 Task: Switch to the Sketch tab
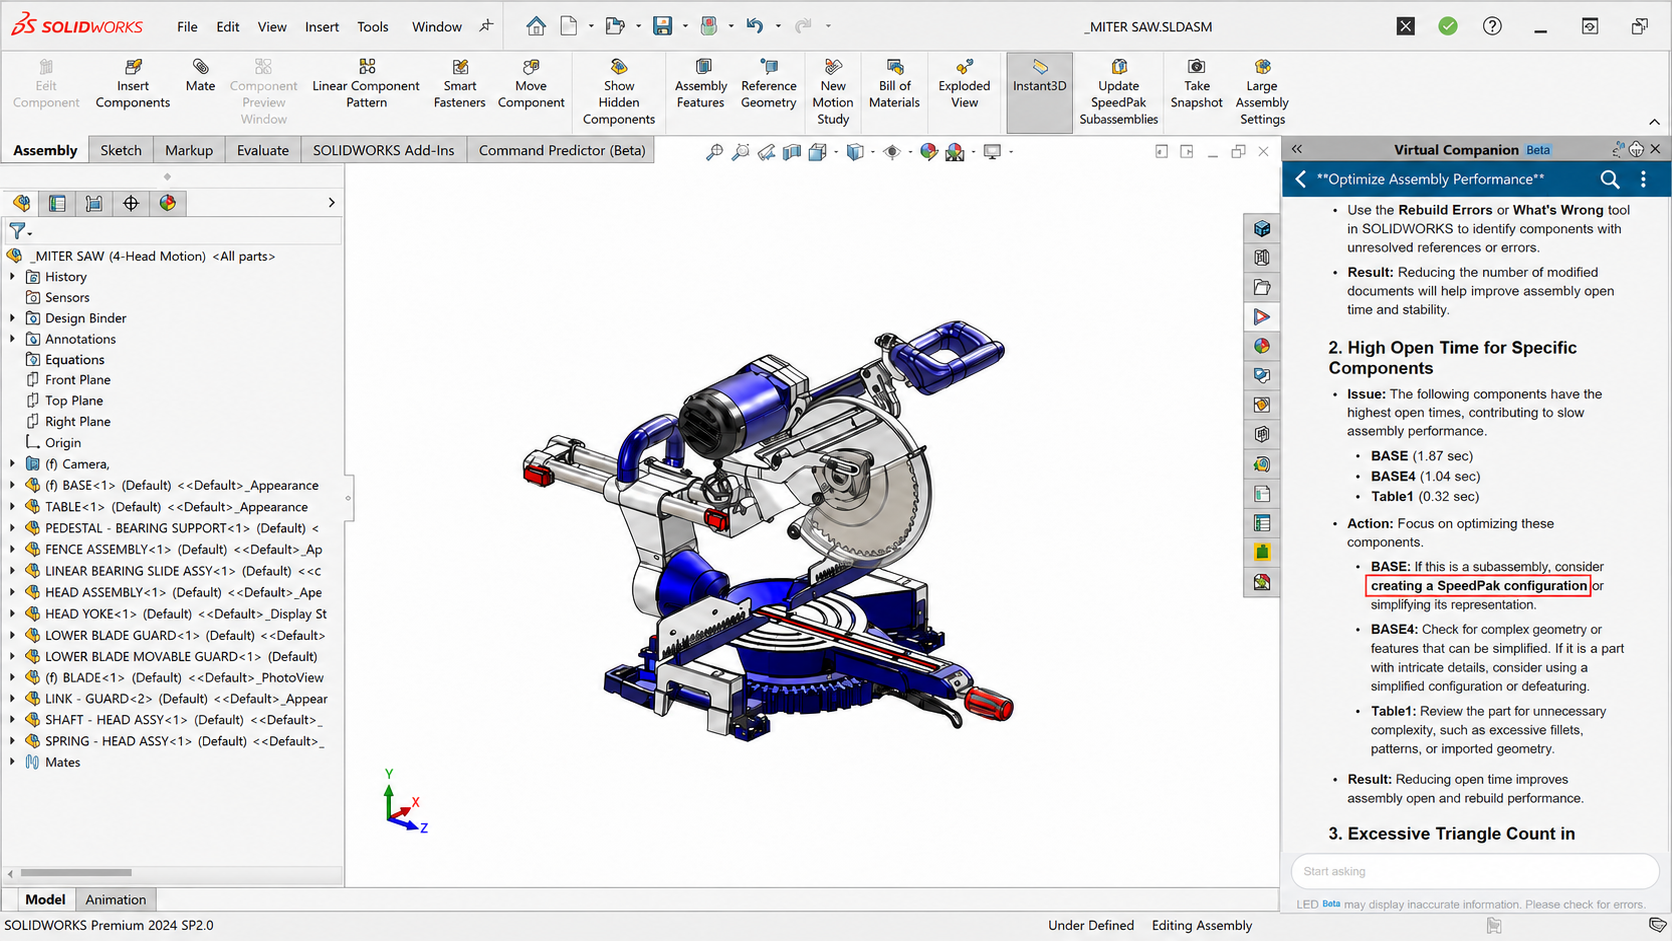(x=121, y=150)
